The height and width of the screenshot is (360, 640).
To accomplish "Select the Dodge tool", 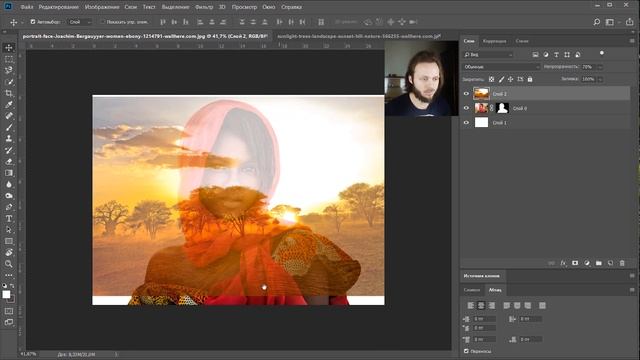I will (9, 196).
